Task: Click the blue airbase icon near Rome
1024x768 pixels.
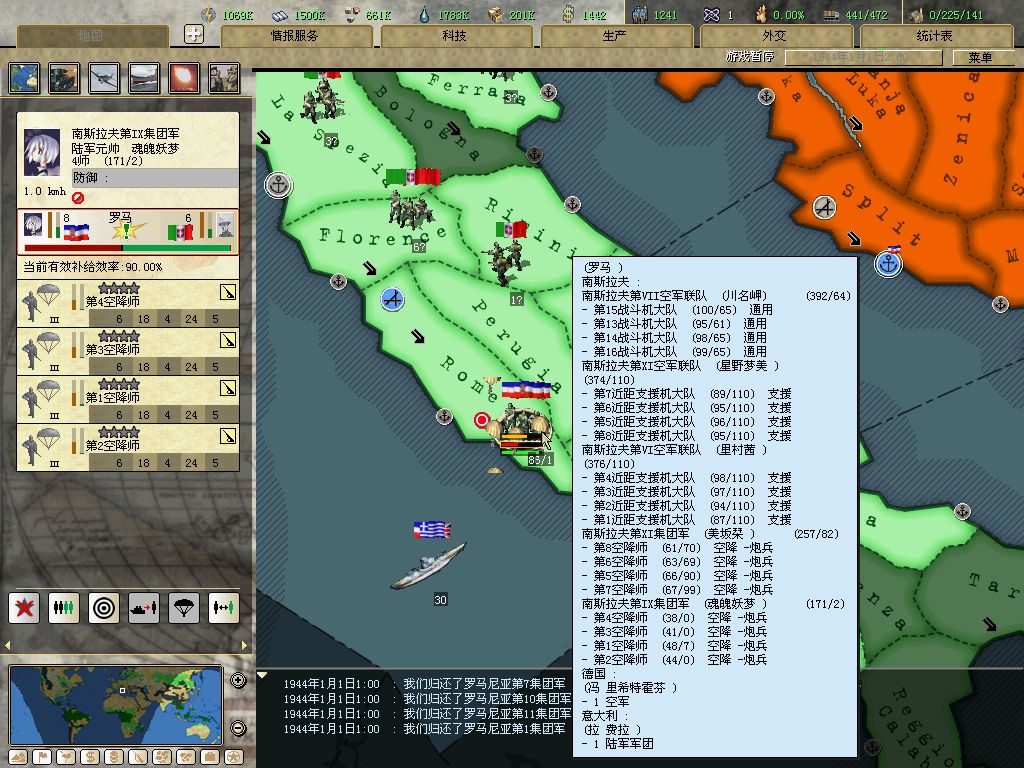Action: tap(392, 299)
